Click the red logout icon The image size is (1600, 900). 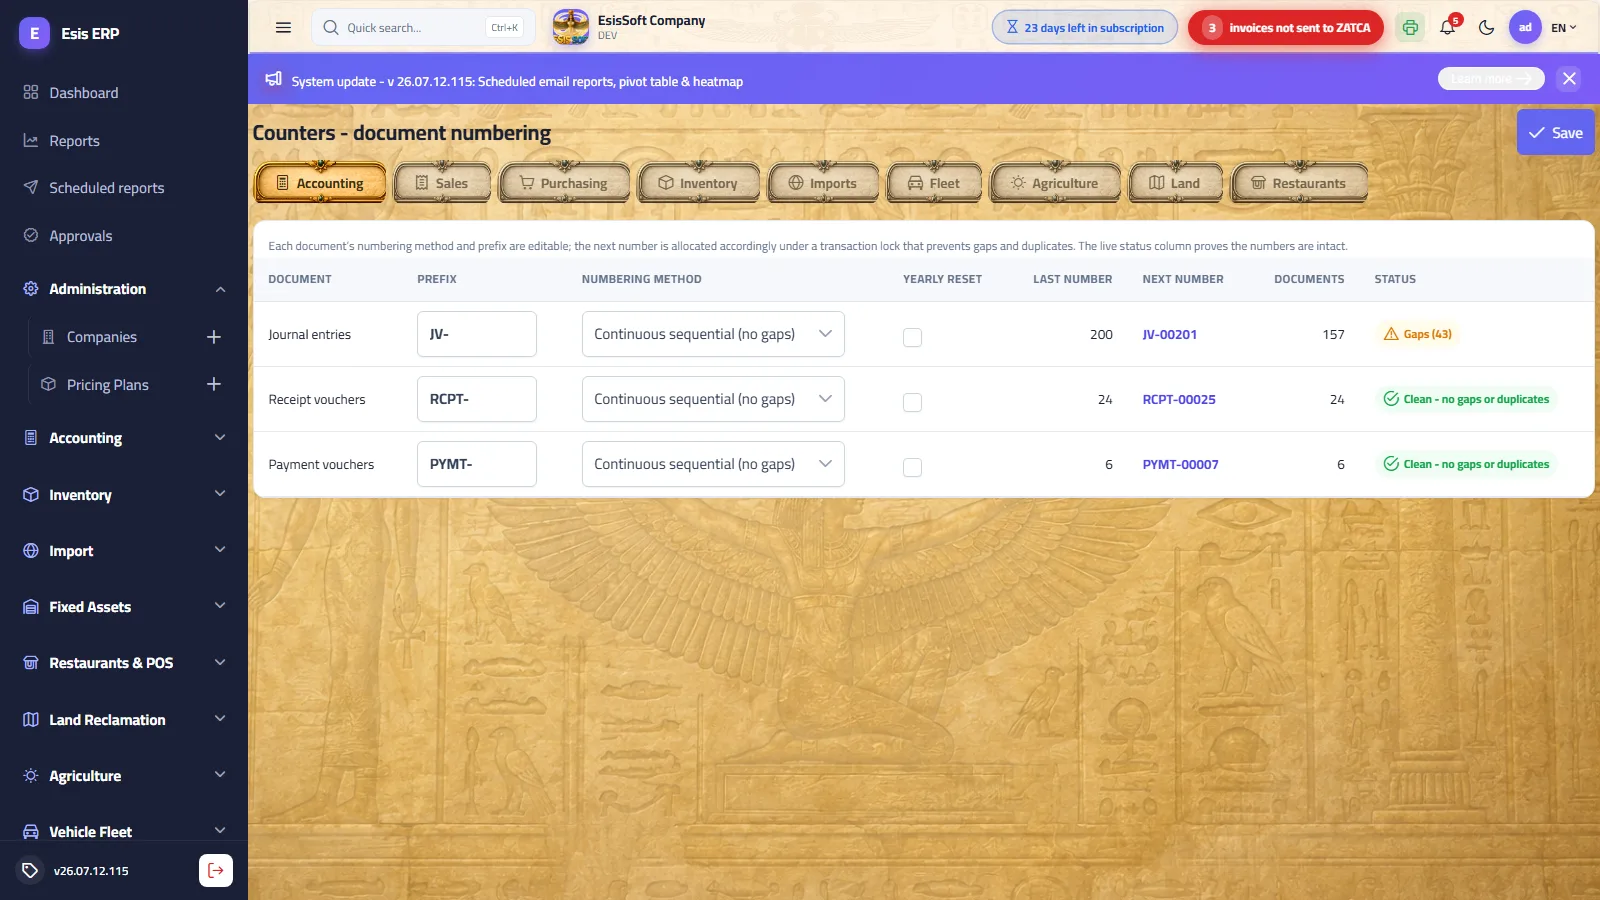[216, 870]
